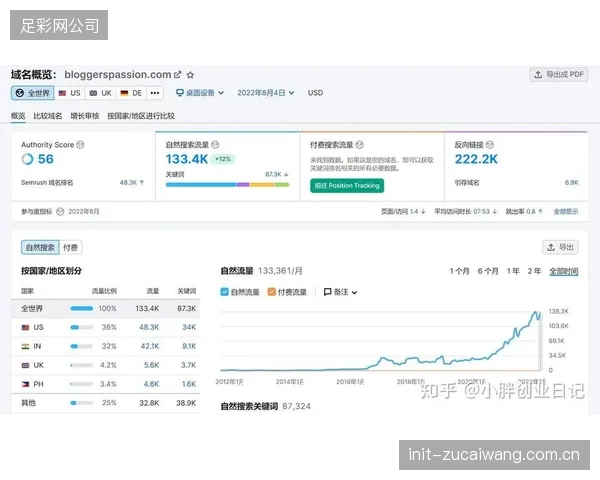Select the PH row in country table
Image resolution: width=600 pixels, height=480 pixels.
[106, 384]
